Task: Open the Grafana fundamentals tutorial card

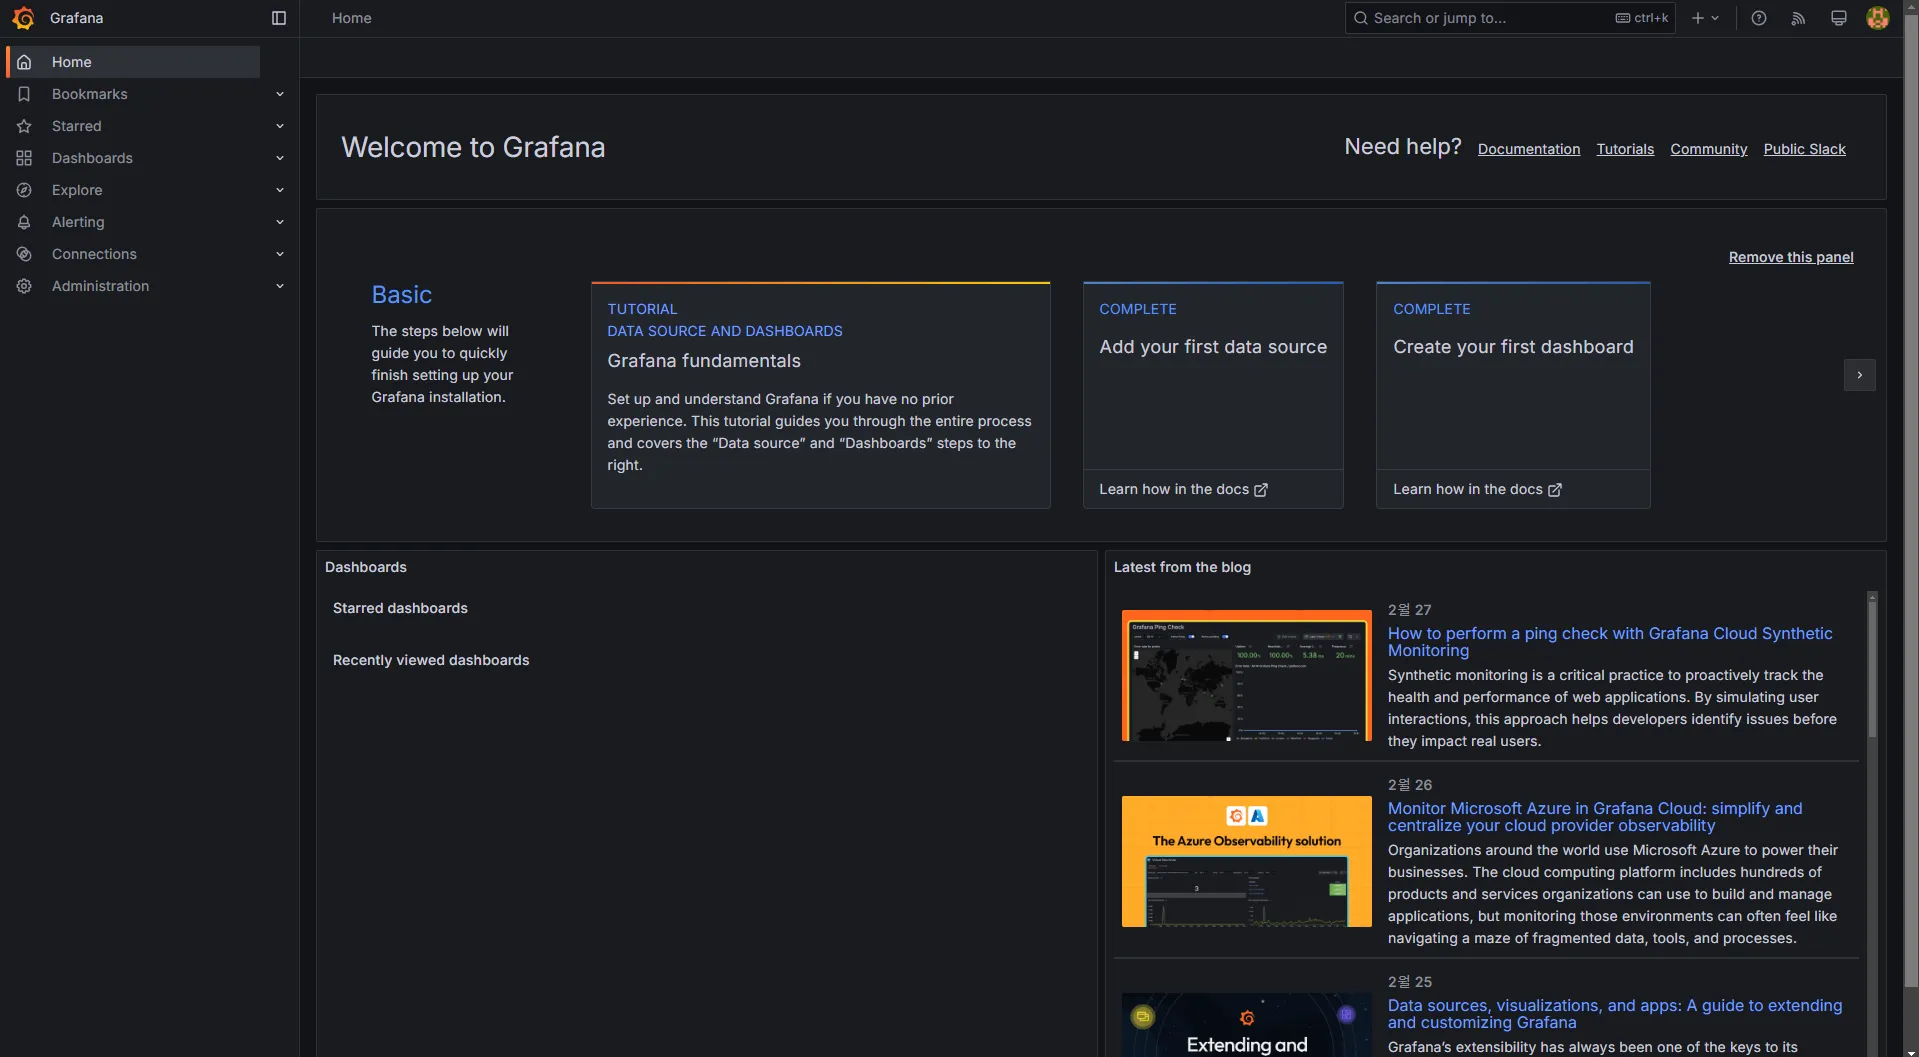Action: pos(821,395)
